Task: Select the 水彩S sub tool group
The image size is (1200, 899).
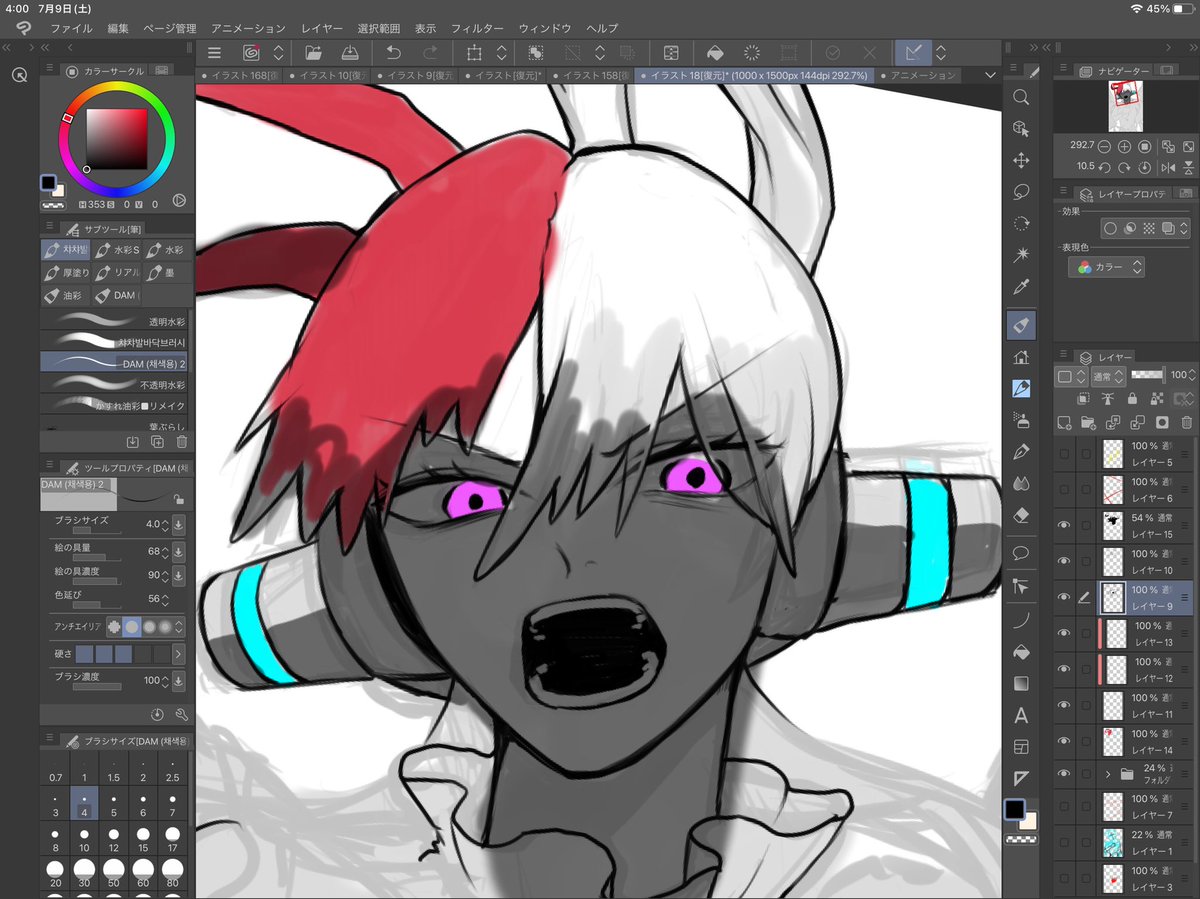Action: 116,249
